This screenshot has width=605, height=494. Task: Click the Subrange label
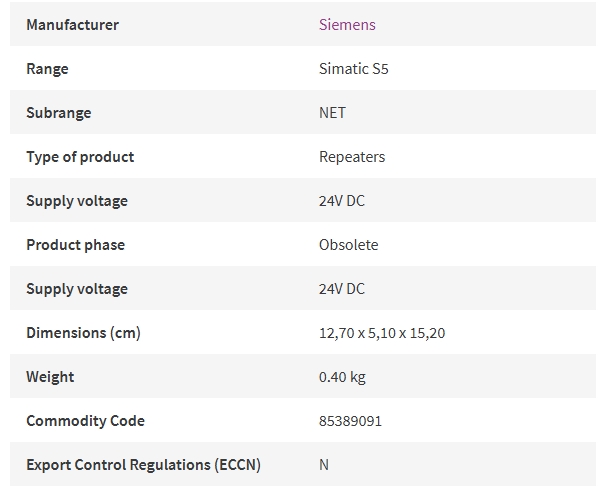click(59, 113)
